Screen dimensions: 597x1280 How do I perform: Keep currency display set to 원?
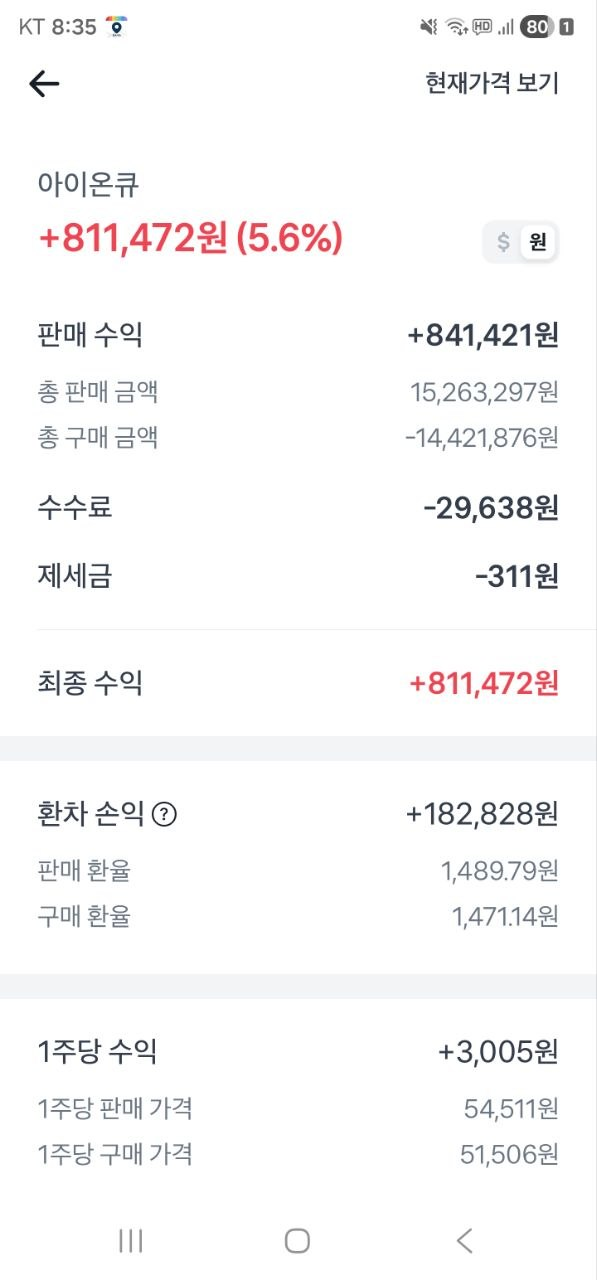[537, 241]
